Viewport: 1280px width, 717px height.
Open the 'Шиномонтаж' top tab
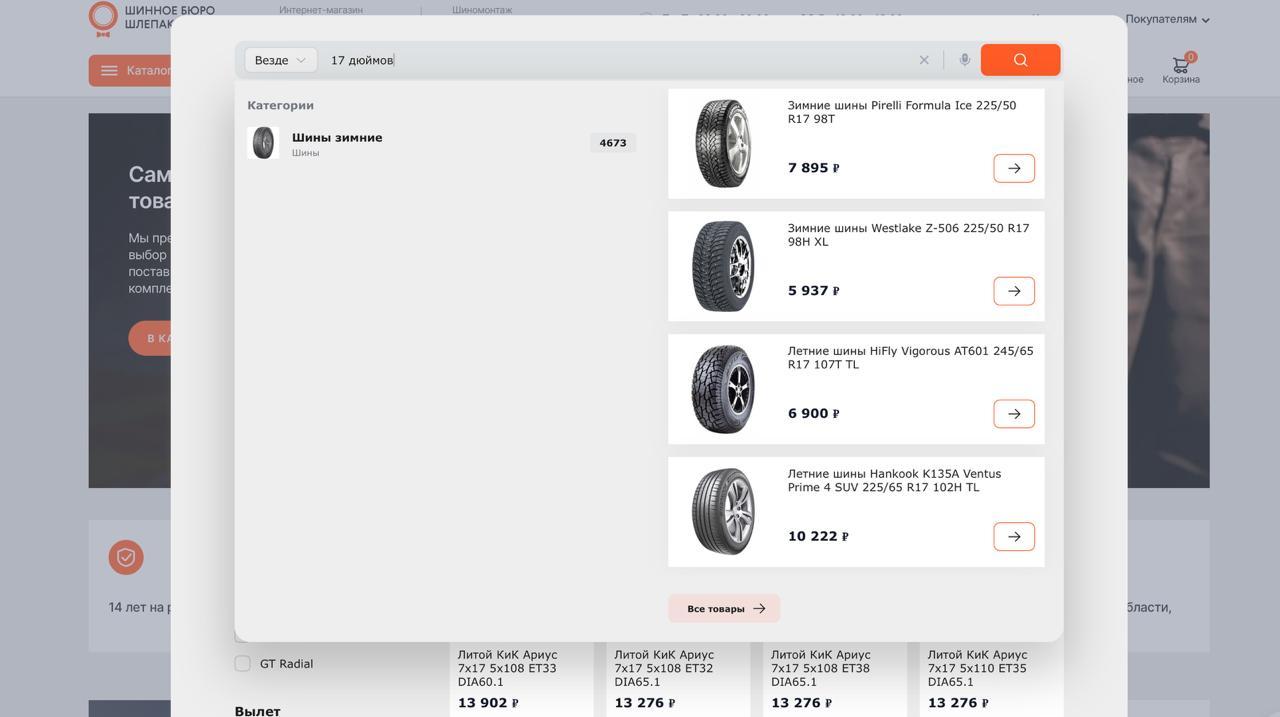coord(482,10)
